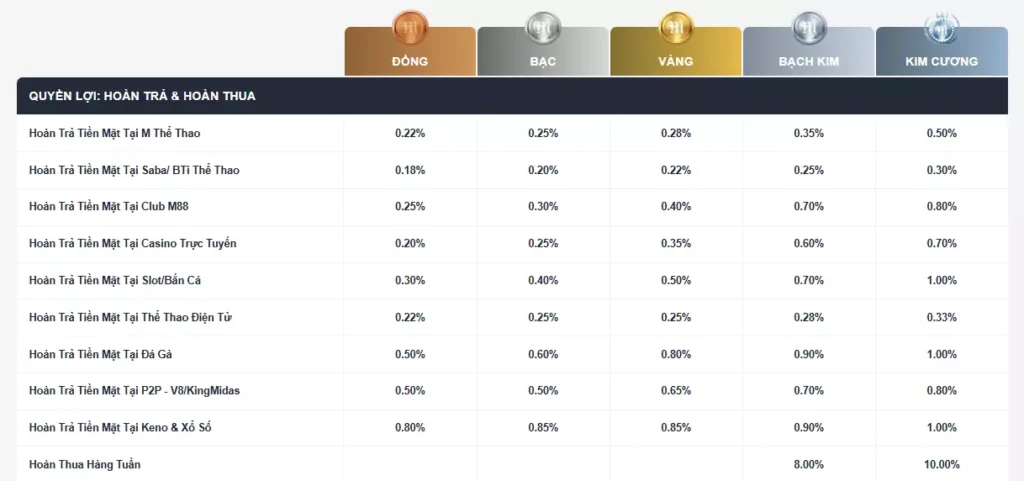
Task: Click the 10.00% Kim Cương weekly rebate value
Action: pyautogui.click(x=941, y=465)
